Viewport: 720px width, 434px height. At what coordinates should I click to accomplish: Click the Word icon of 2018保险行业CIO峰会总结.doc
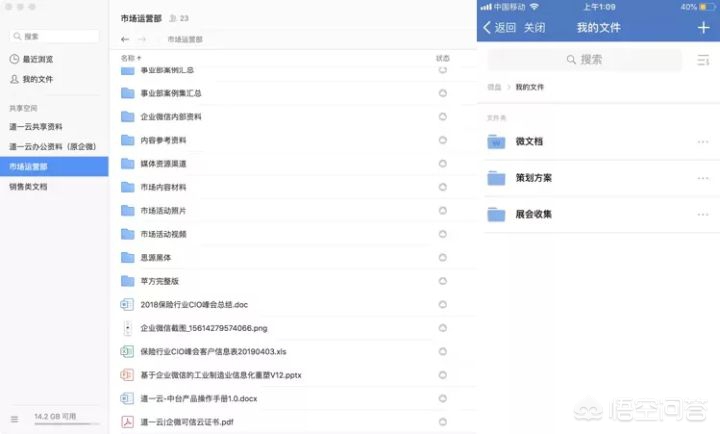(x=127, y=304)
